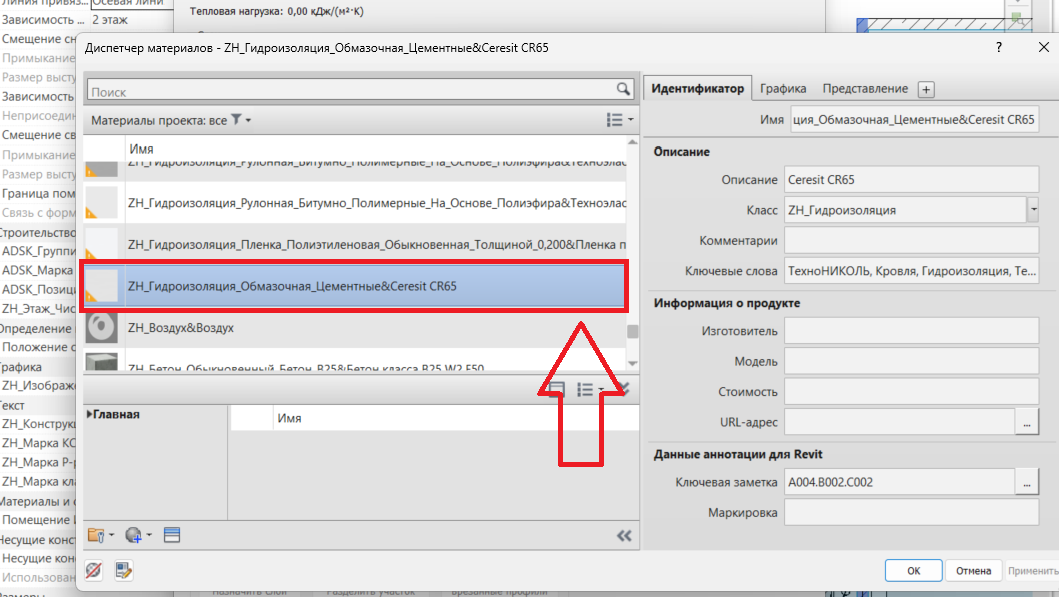The width and height of the screenshot is (1059, 597).
Task: Click the help question mark icon
Action: pos(998,47)
